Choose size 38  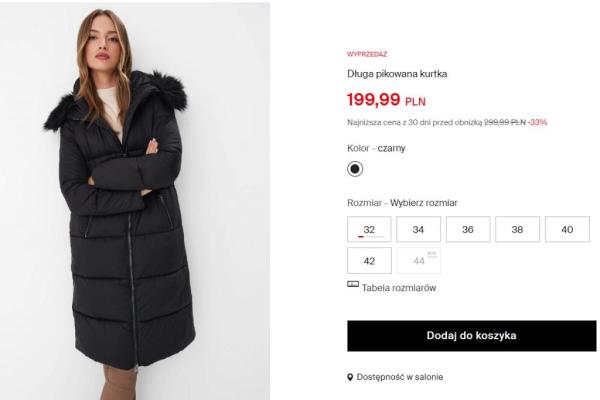click(517, 230)
